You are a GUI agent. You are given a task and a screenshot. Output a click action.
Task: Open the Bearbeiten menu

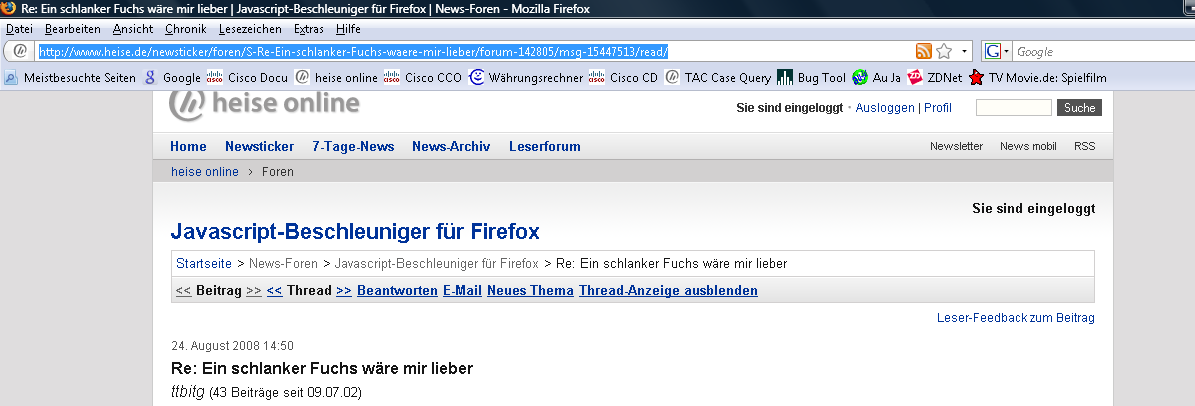pos(72,29)
